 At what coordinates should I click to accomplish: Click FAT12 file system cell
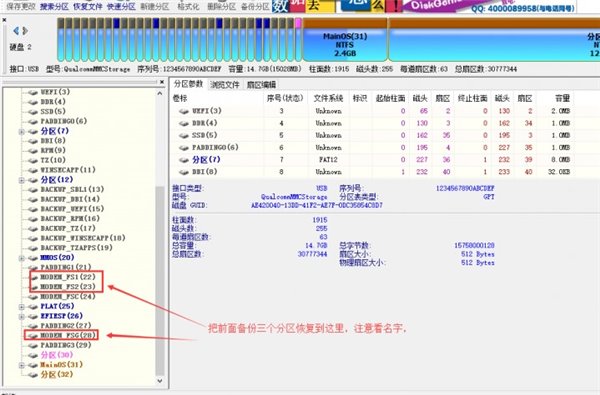328,160
